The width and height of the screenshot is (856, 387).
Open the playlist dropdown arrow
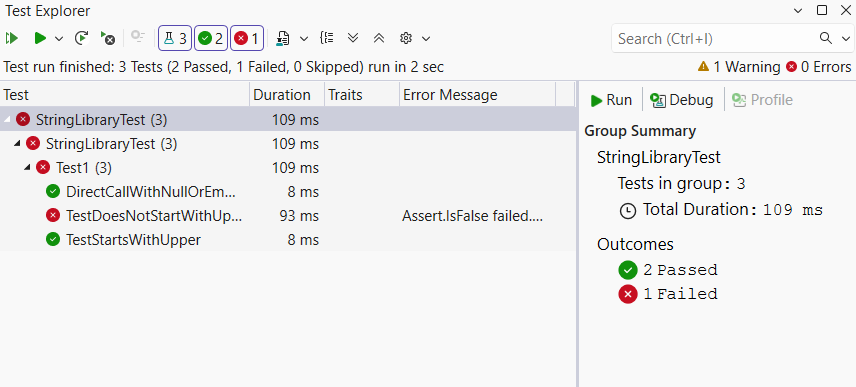[x=304, y=39]
